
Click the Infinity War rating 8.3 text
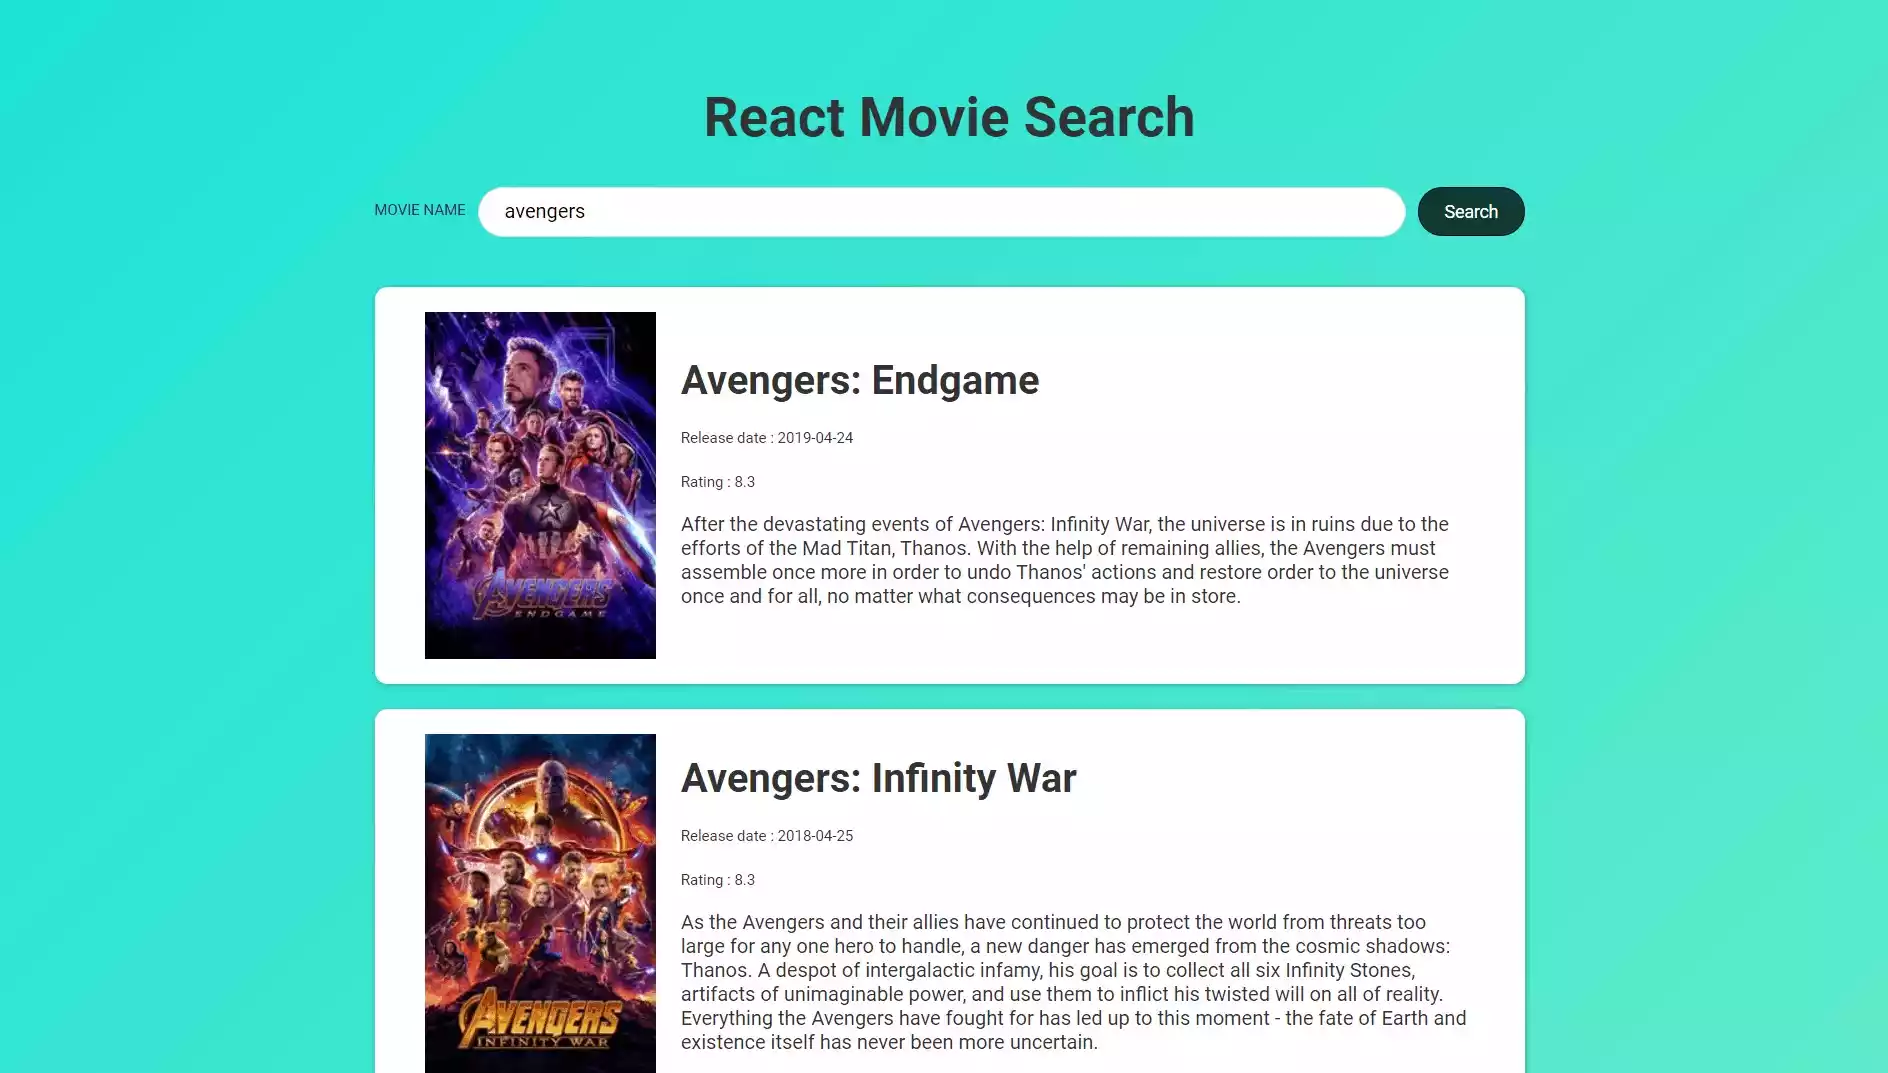[717, 880]
